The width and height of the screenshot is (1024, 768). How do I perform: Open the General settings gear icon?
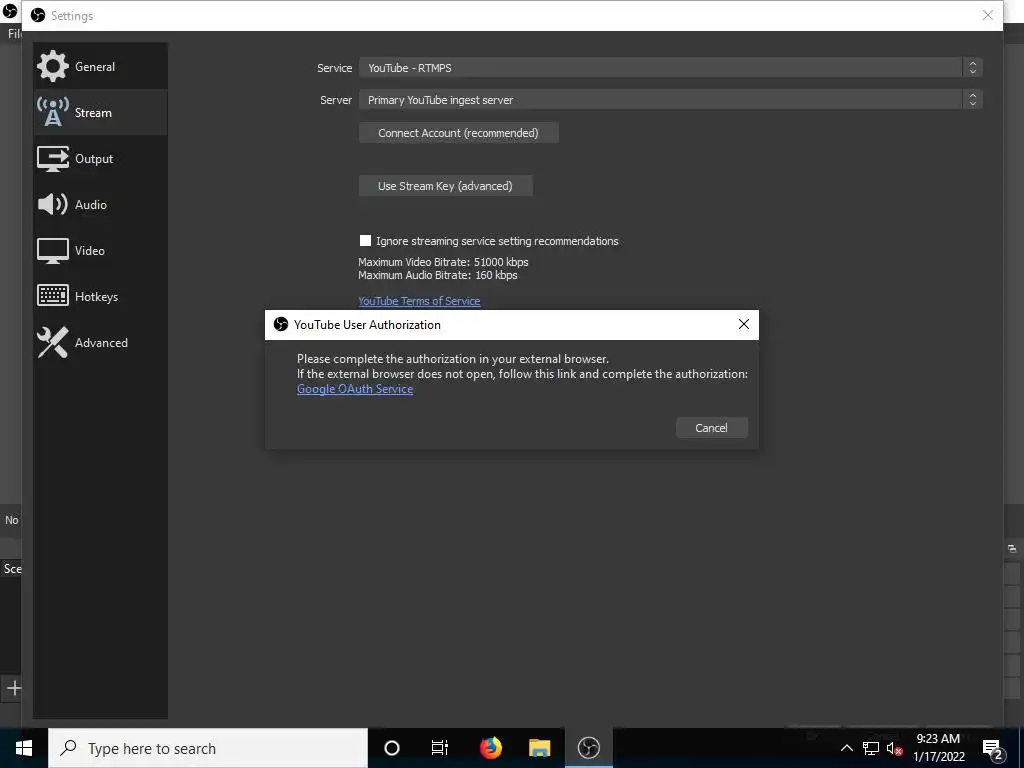click(x=52, y=66)
